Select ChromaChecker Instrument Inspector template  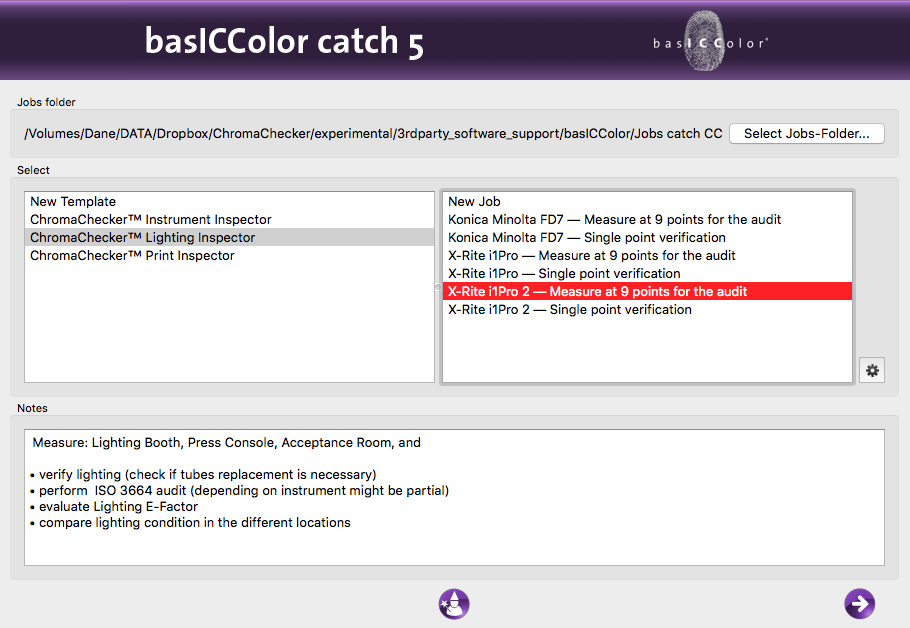pos(229,219)
